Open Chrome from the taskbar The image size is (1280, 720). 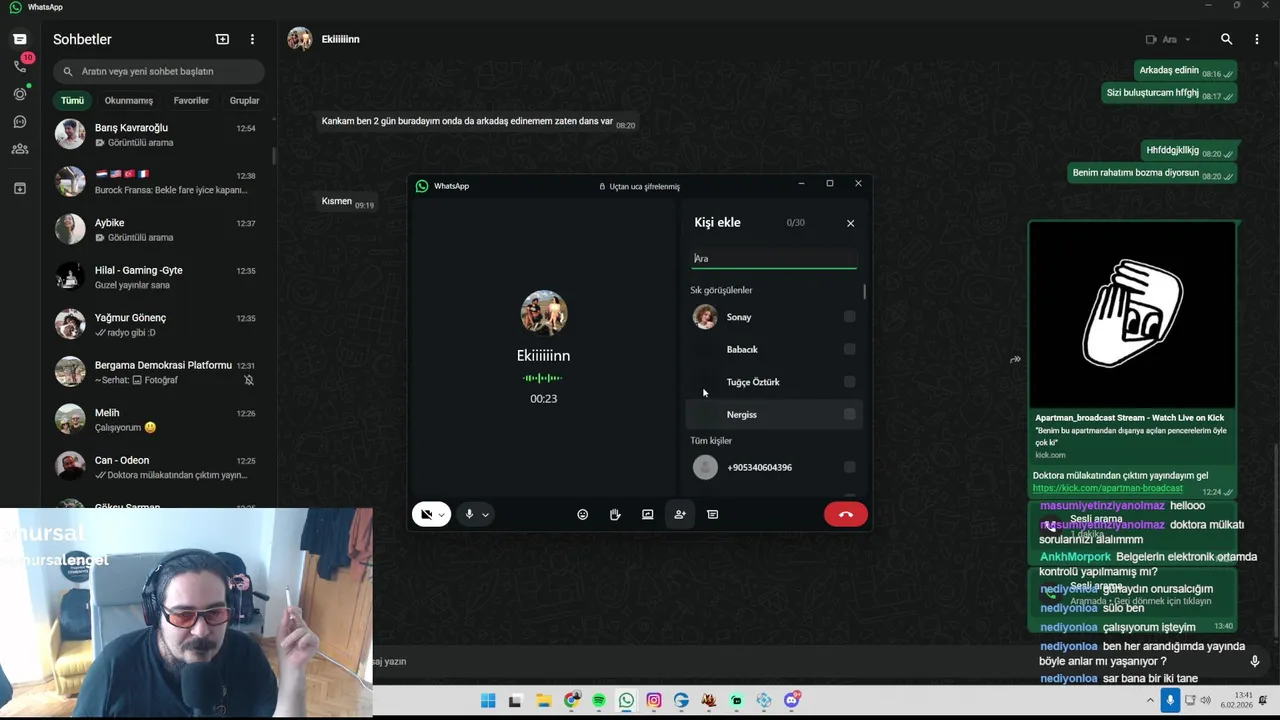[571, 701]
